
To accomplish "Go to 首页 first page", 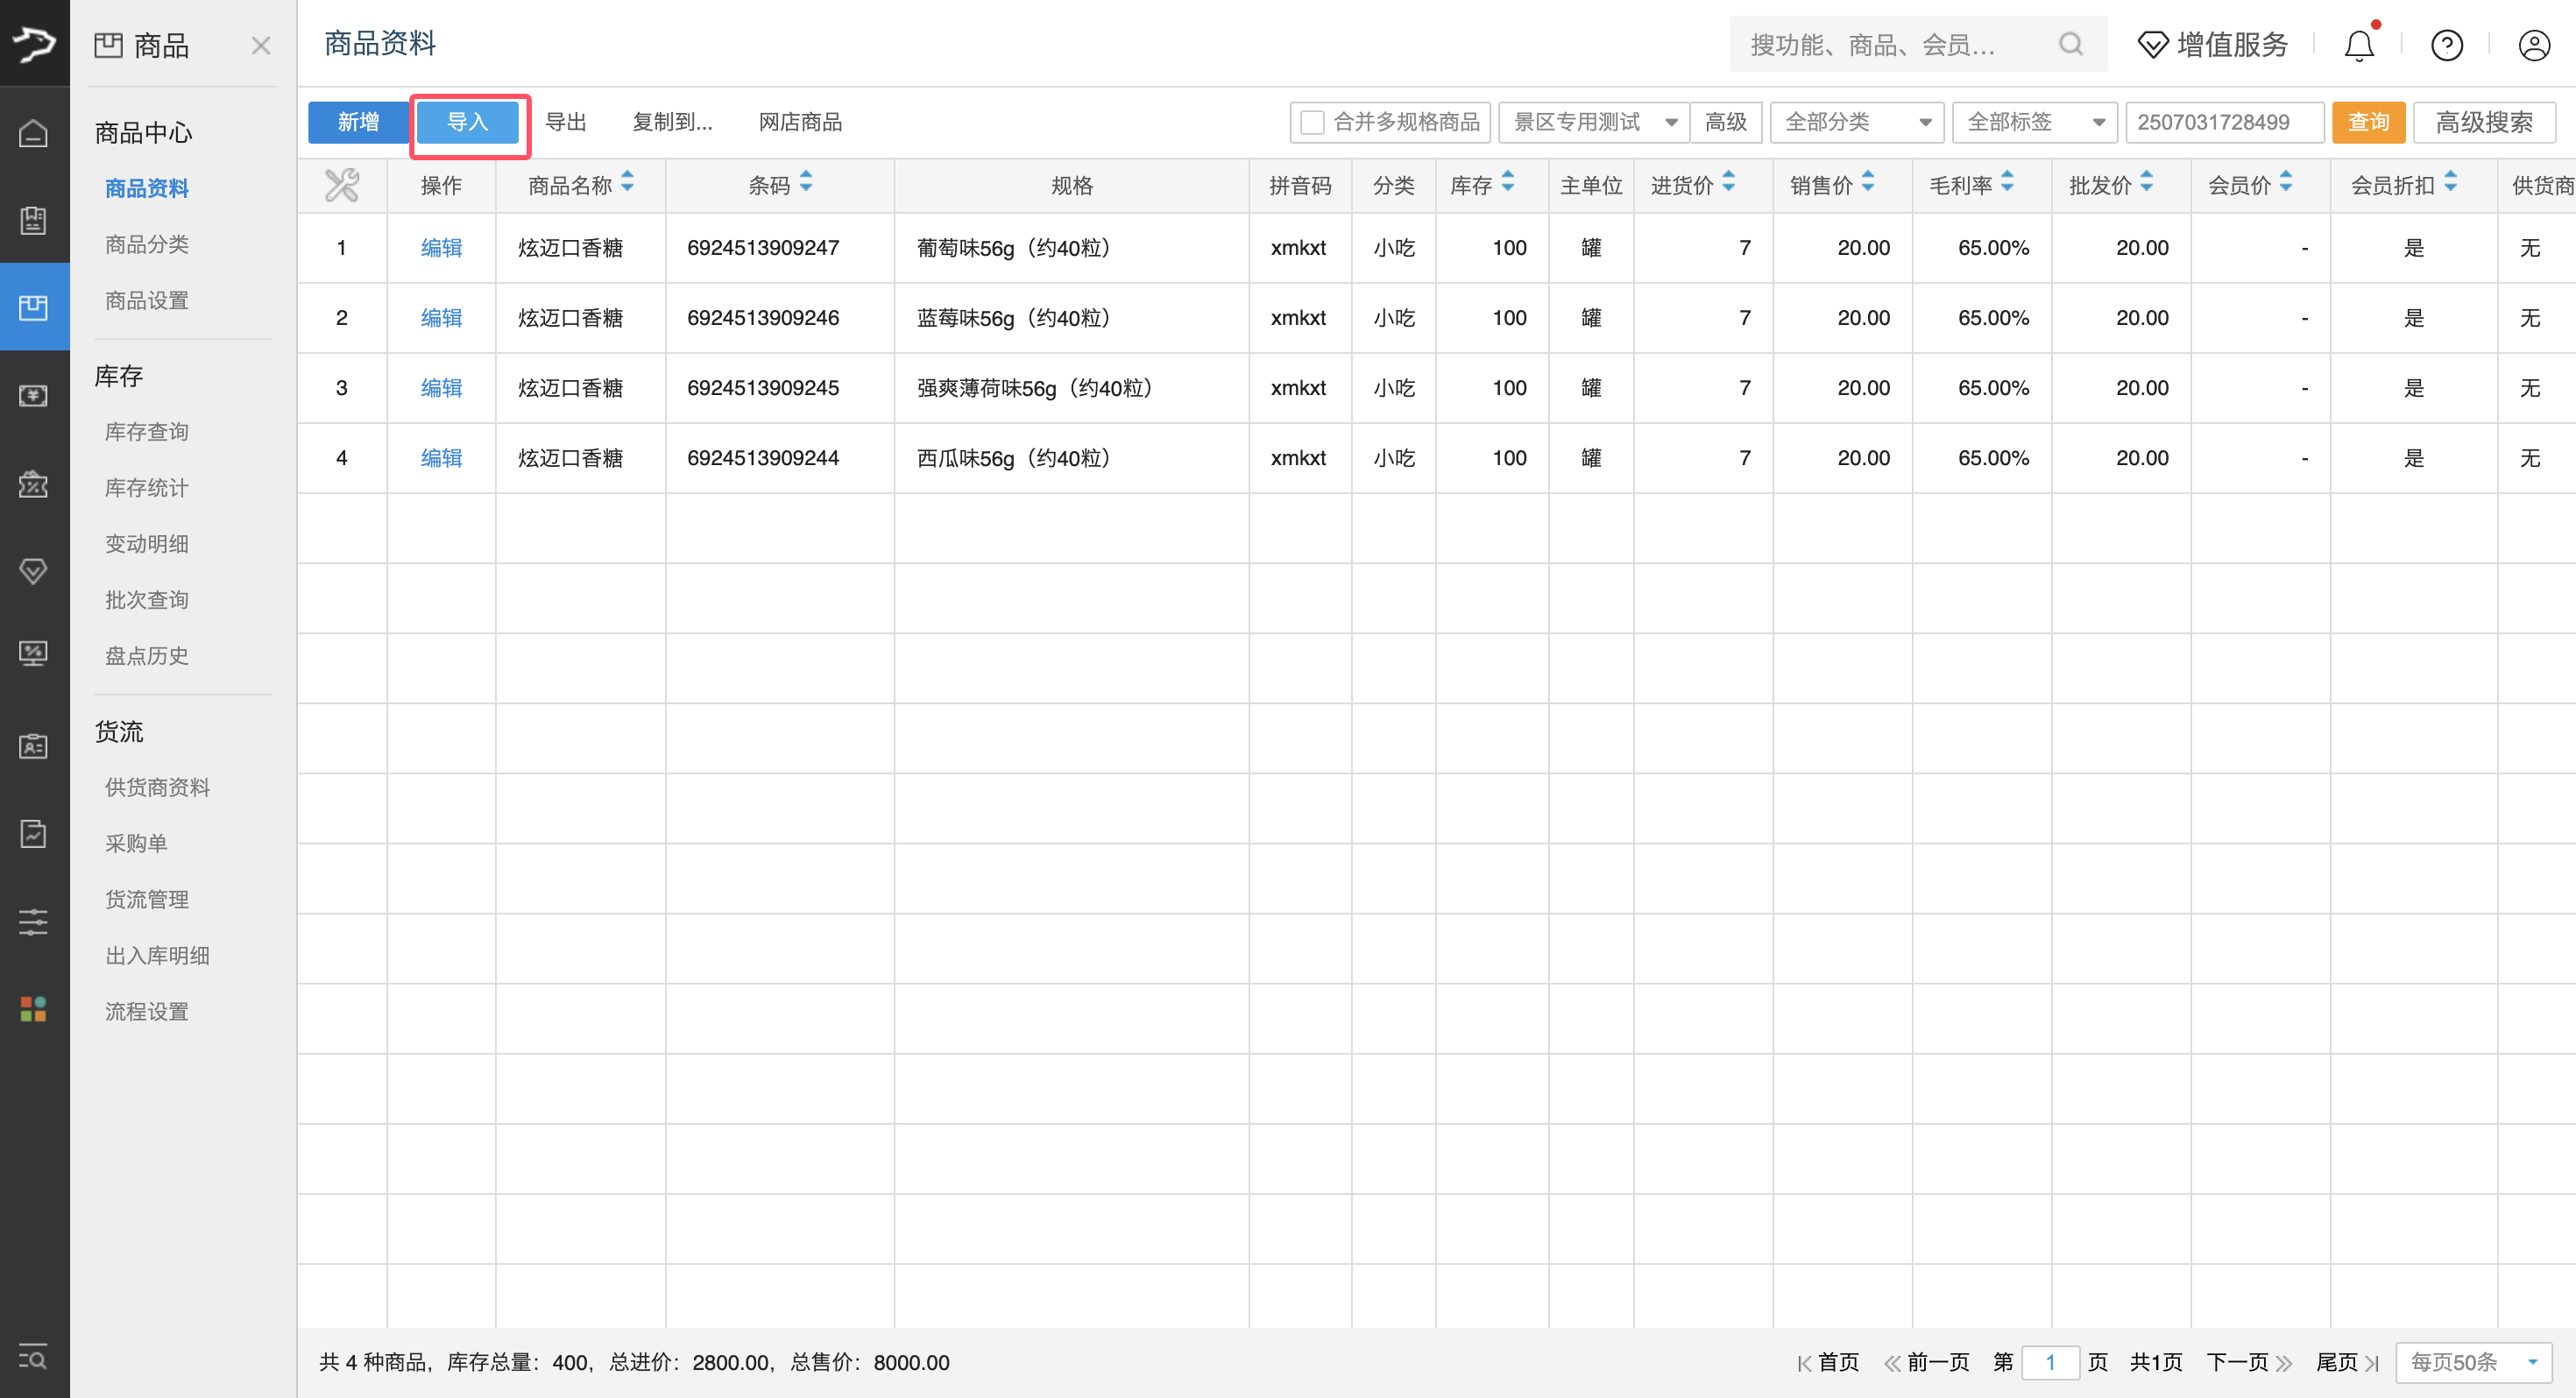I will 1828,1362.
